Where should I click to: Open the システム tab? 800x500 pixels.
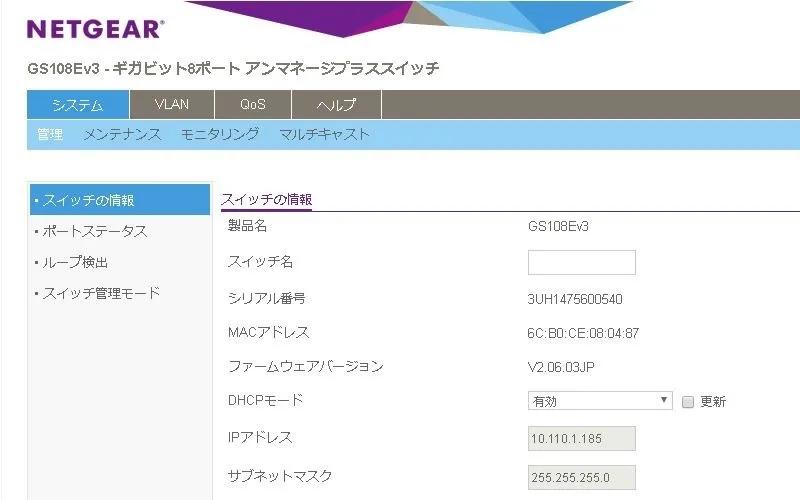point(78,105)
